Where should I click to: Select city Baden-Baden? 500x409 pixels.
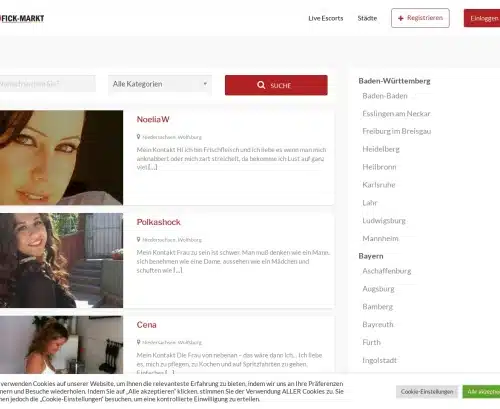pos(385,96)
